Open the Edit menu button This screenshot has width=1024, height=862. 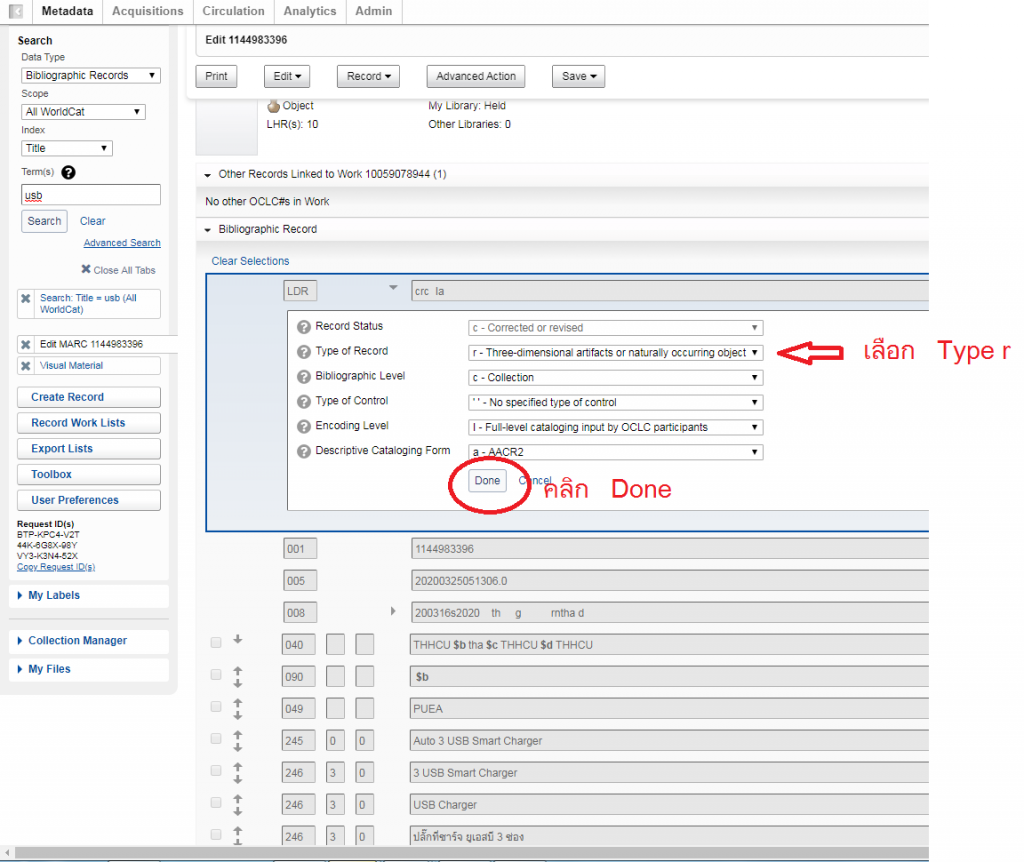[x=287, y=76]
